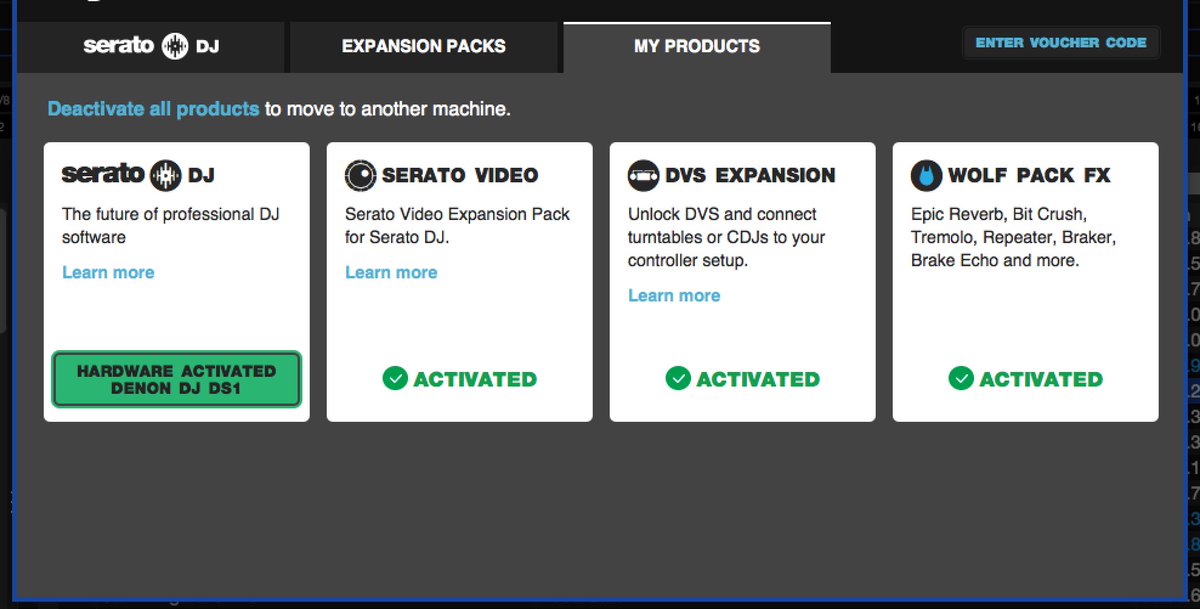Click 'Serato Video Expansion Pack for Serato DJ' text

(x=458, y=226)
